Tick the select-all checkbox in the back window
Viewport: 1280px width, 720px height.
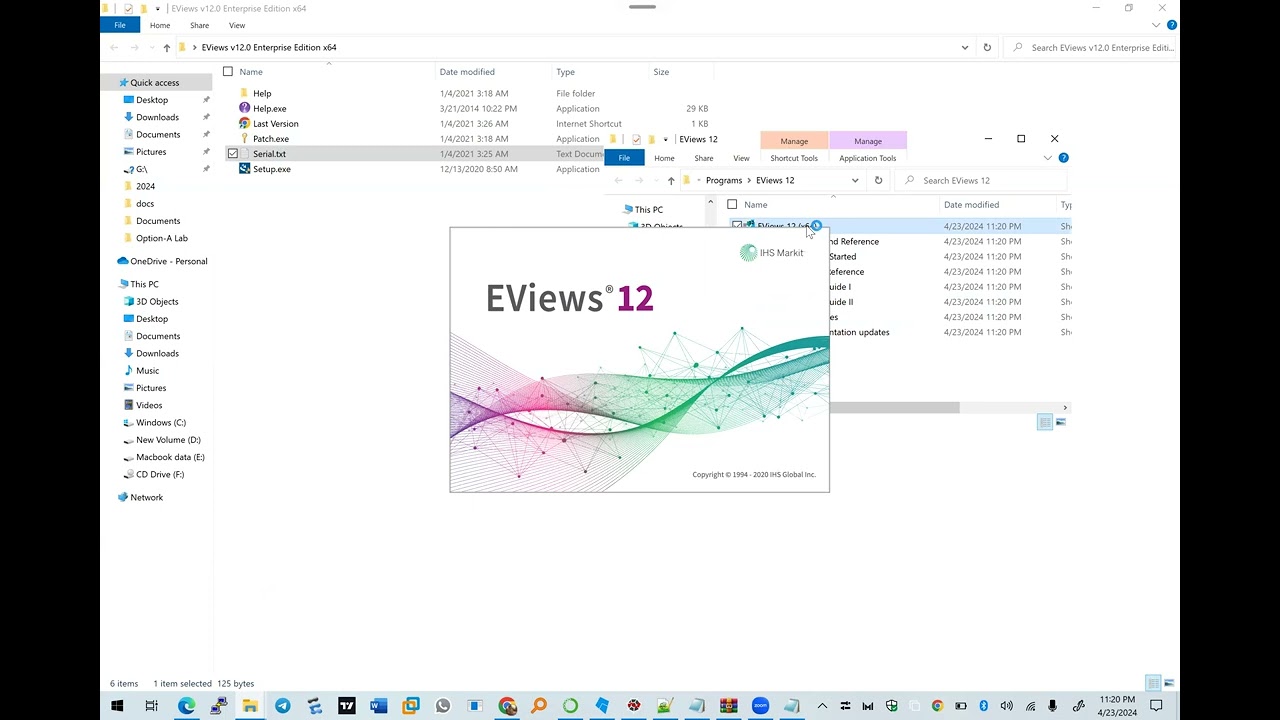(x=228, y=72)
